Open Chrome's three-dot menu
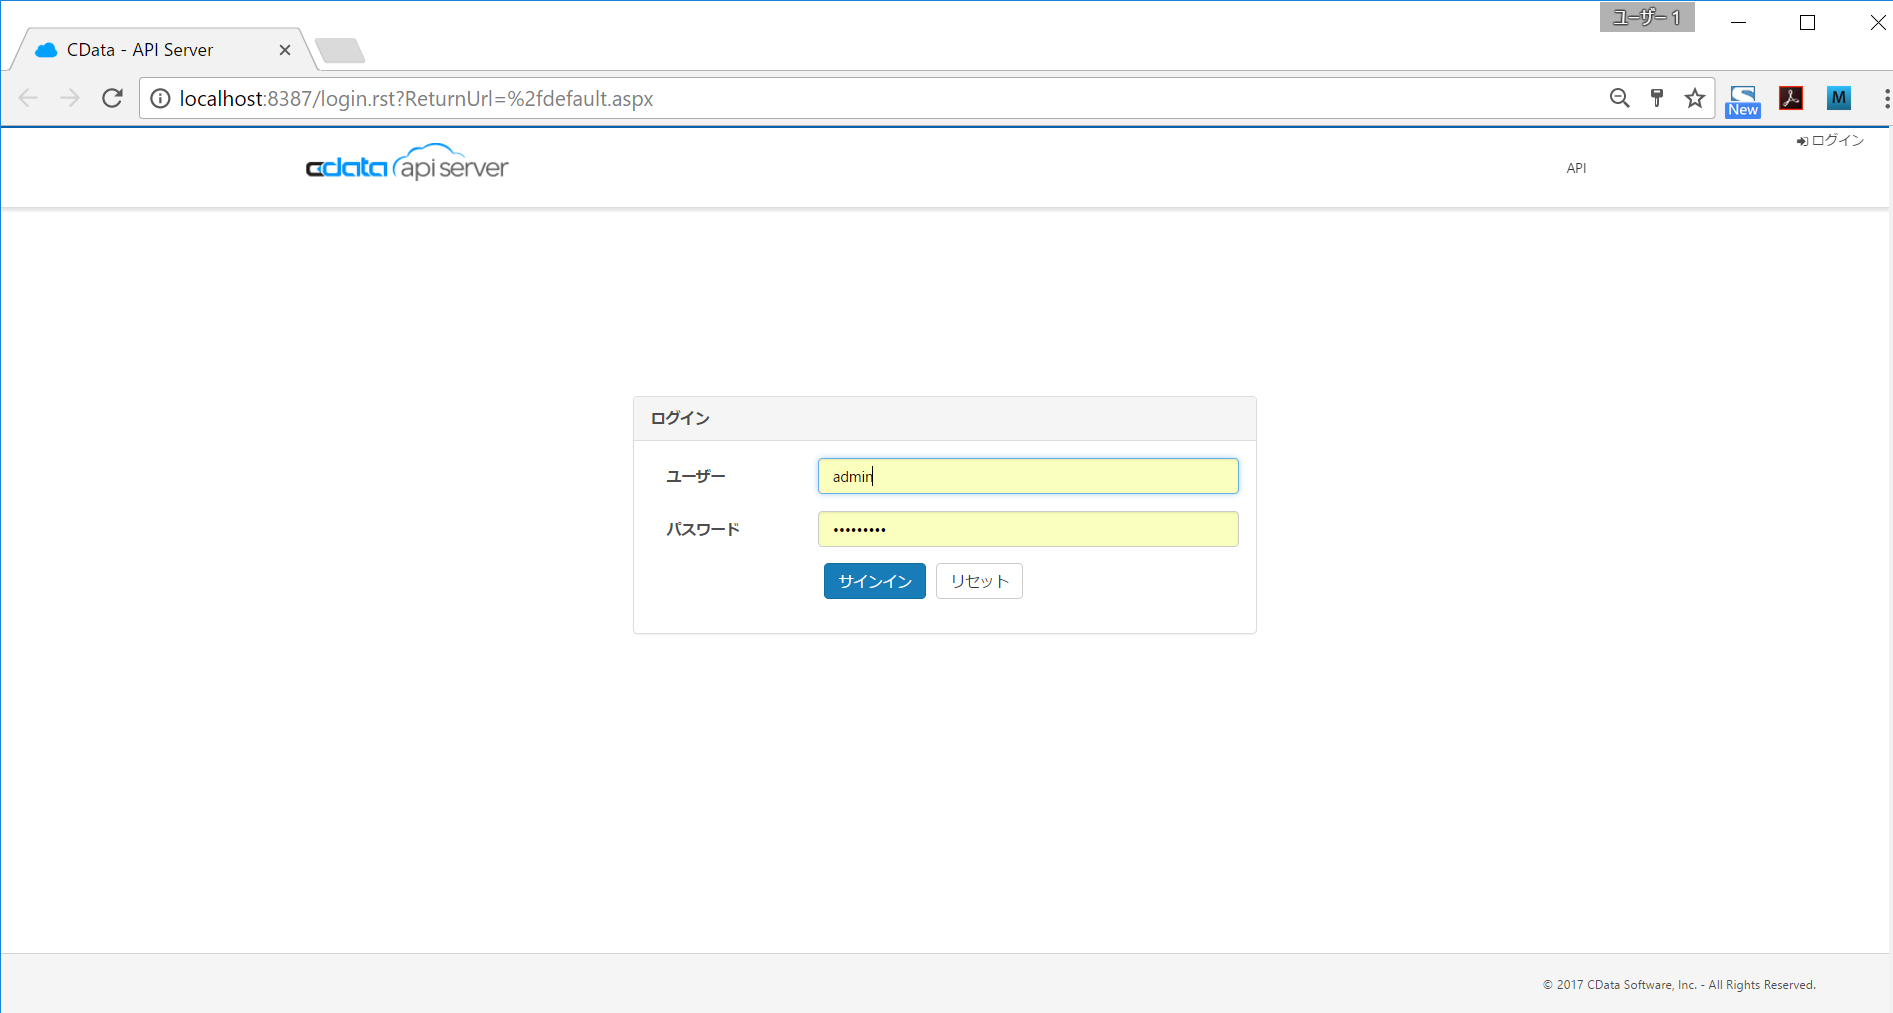 (1886, 98)
